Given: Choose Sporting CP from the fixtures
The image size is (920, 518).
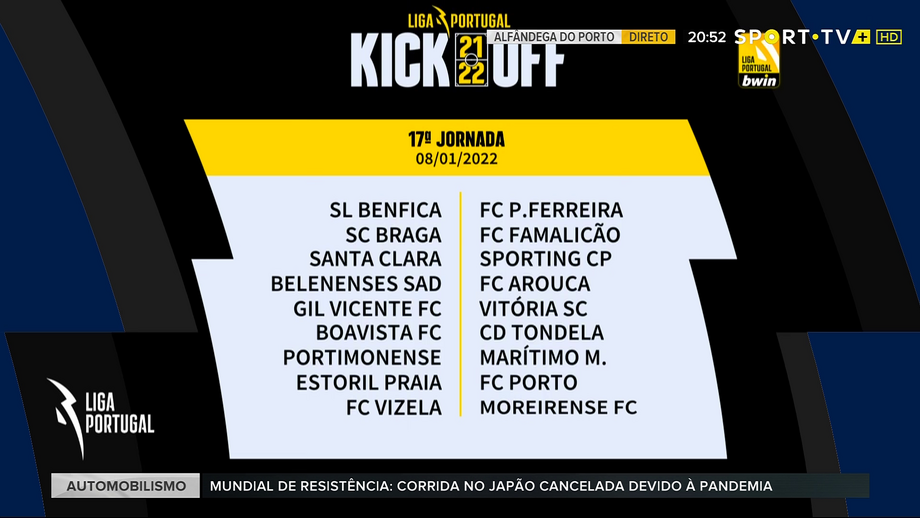Looking at the screenshot, I should tap(545, 259).
